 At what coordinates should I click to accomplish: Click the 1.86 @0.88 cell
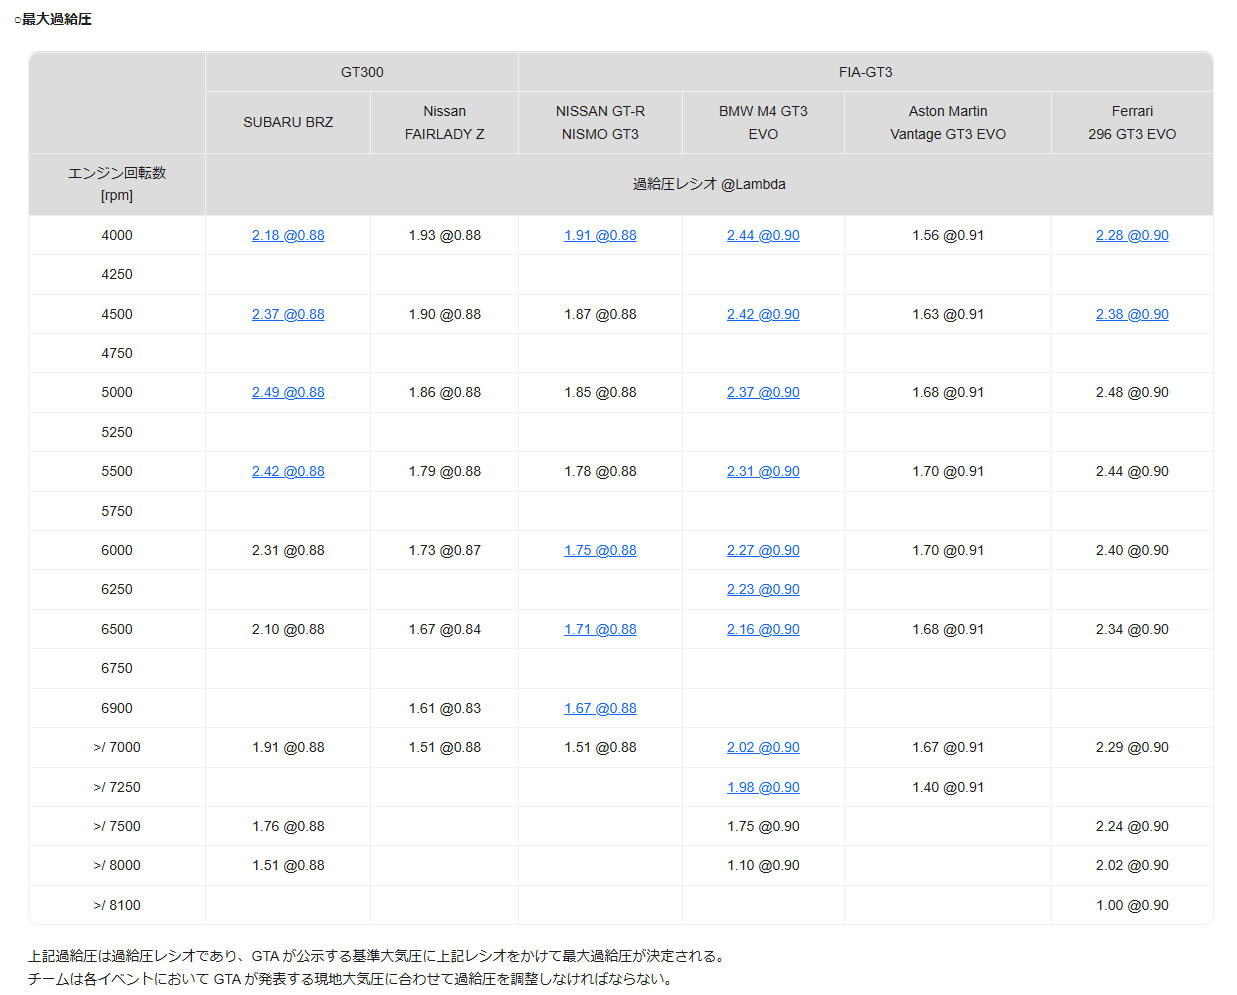[445, 392]
